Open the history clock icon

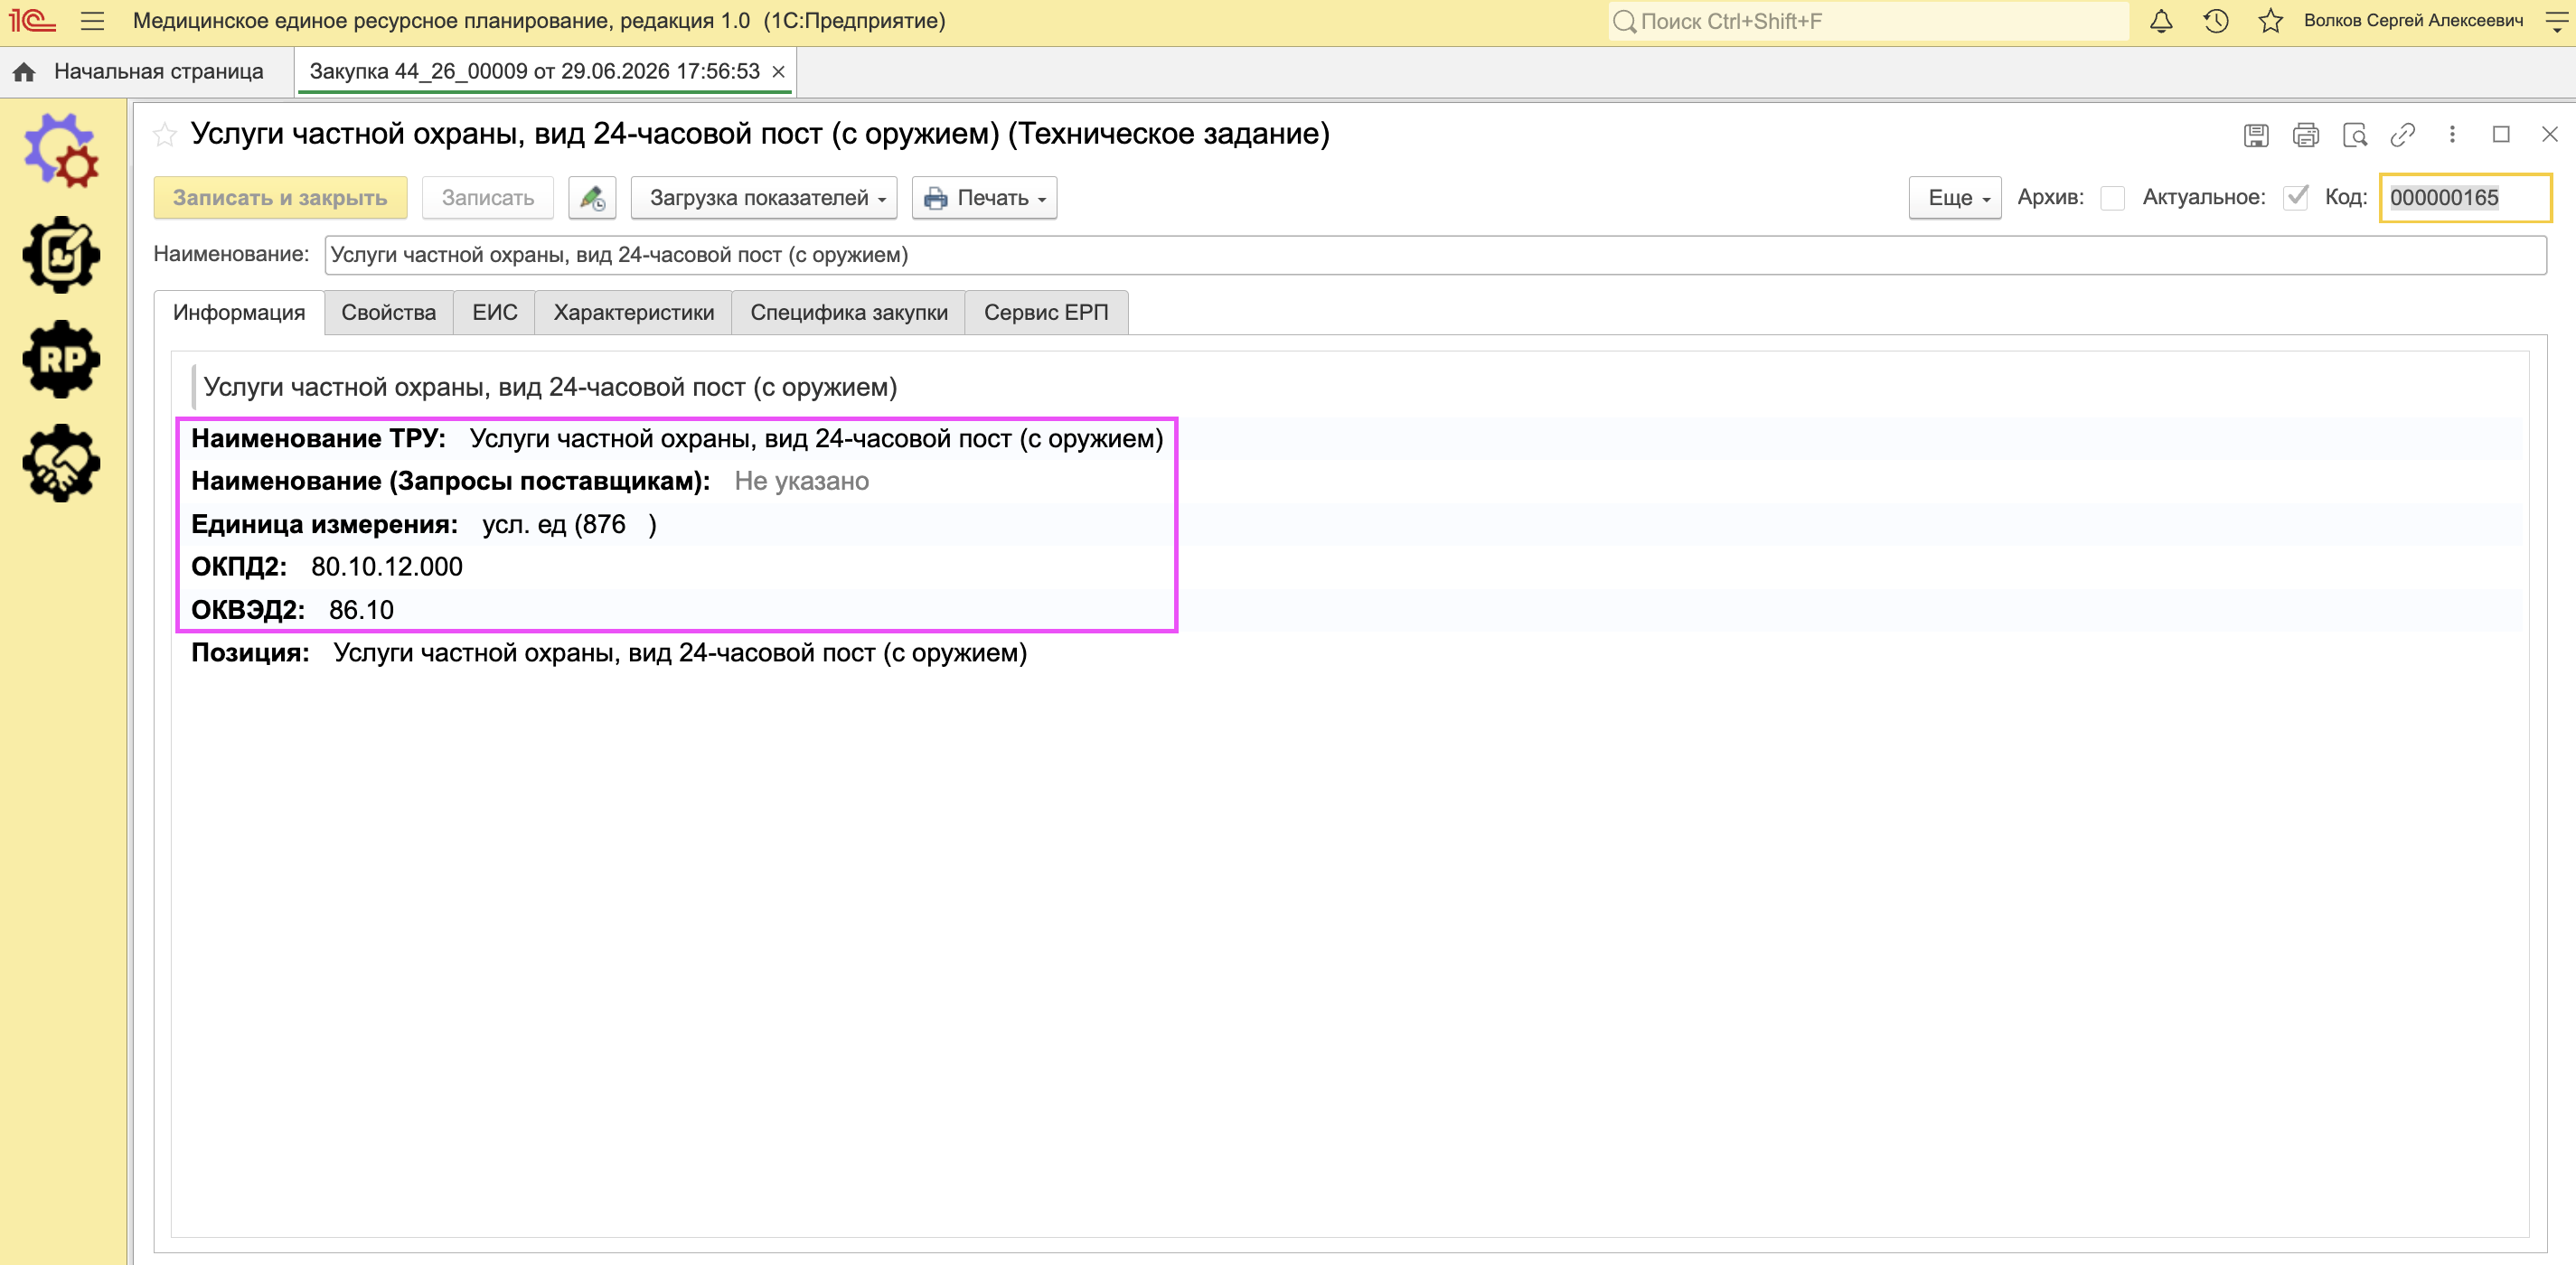[2216, 21]
